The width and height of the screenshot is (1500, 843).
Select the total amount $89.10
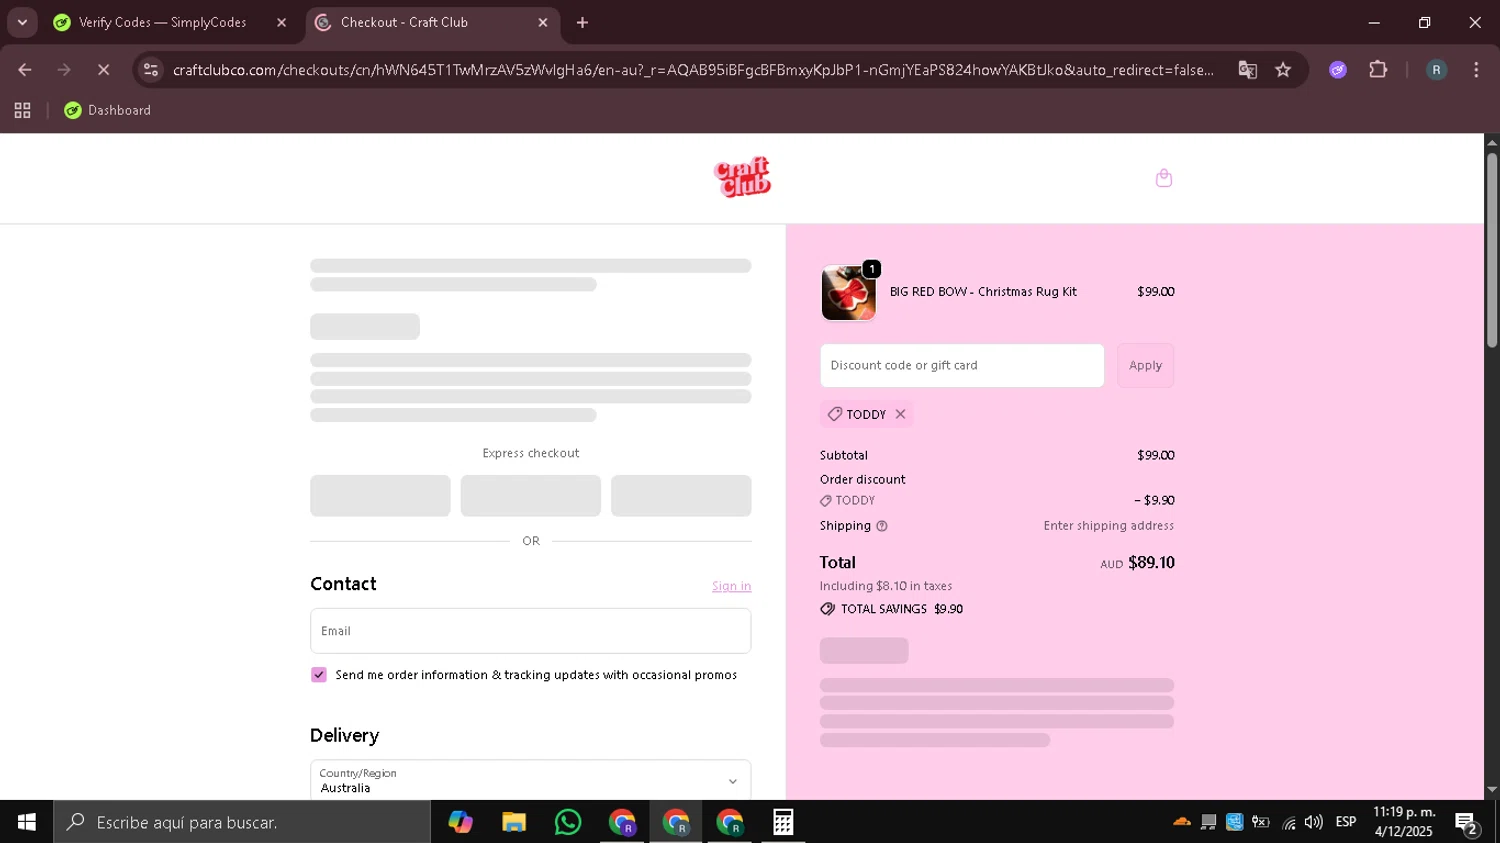[x=1151, y=563]
